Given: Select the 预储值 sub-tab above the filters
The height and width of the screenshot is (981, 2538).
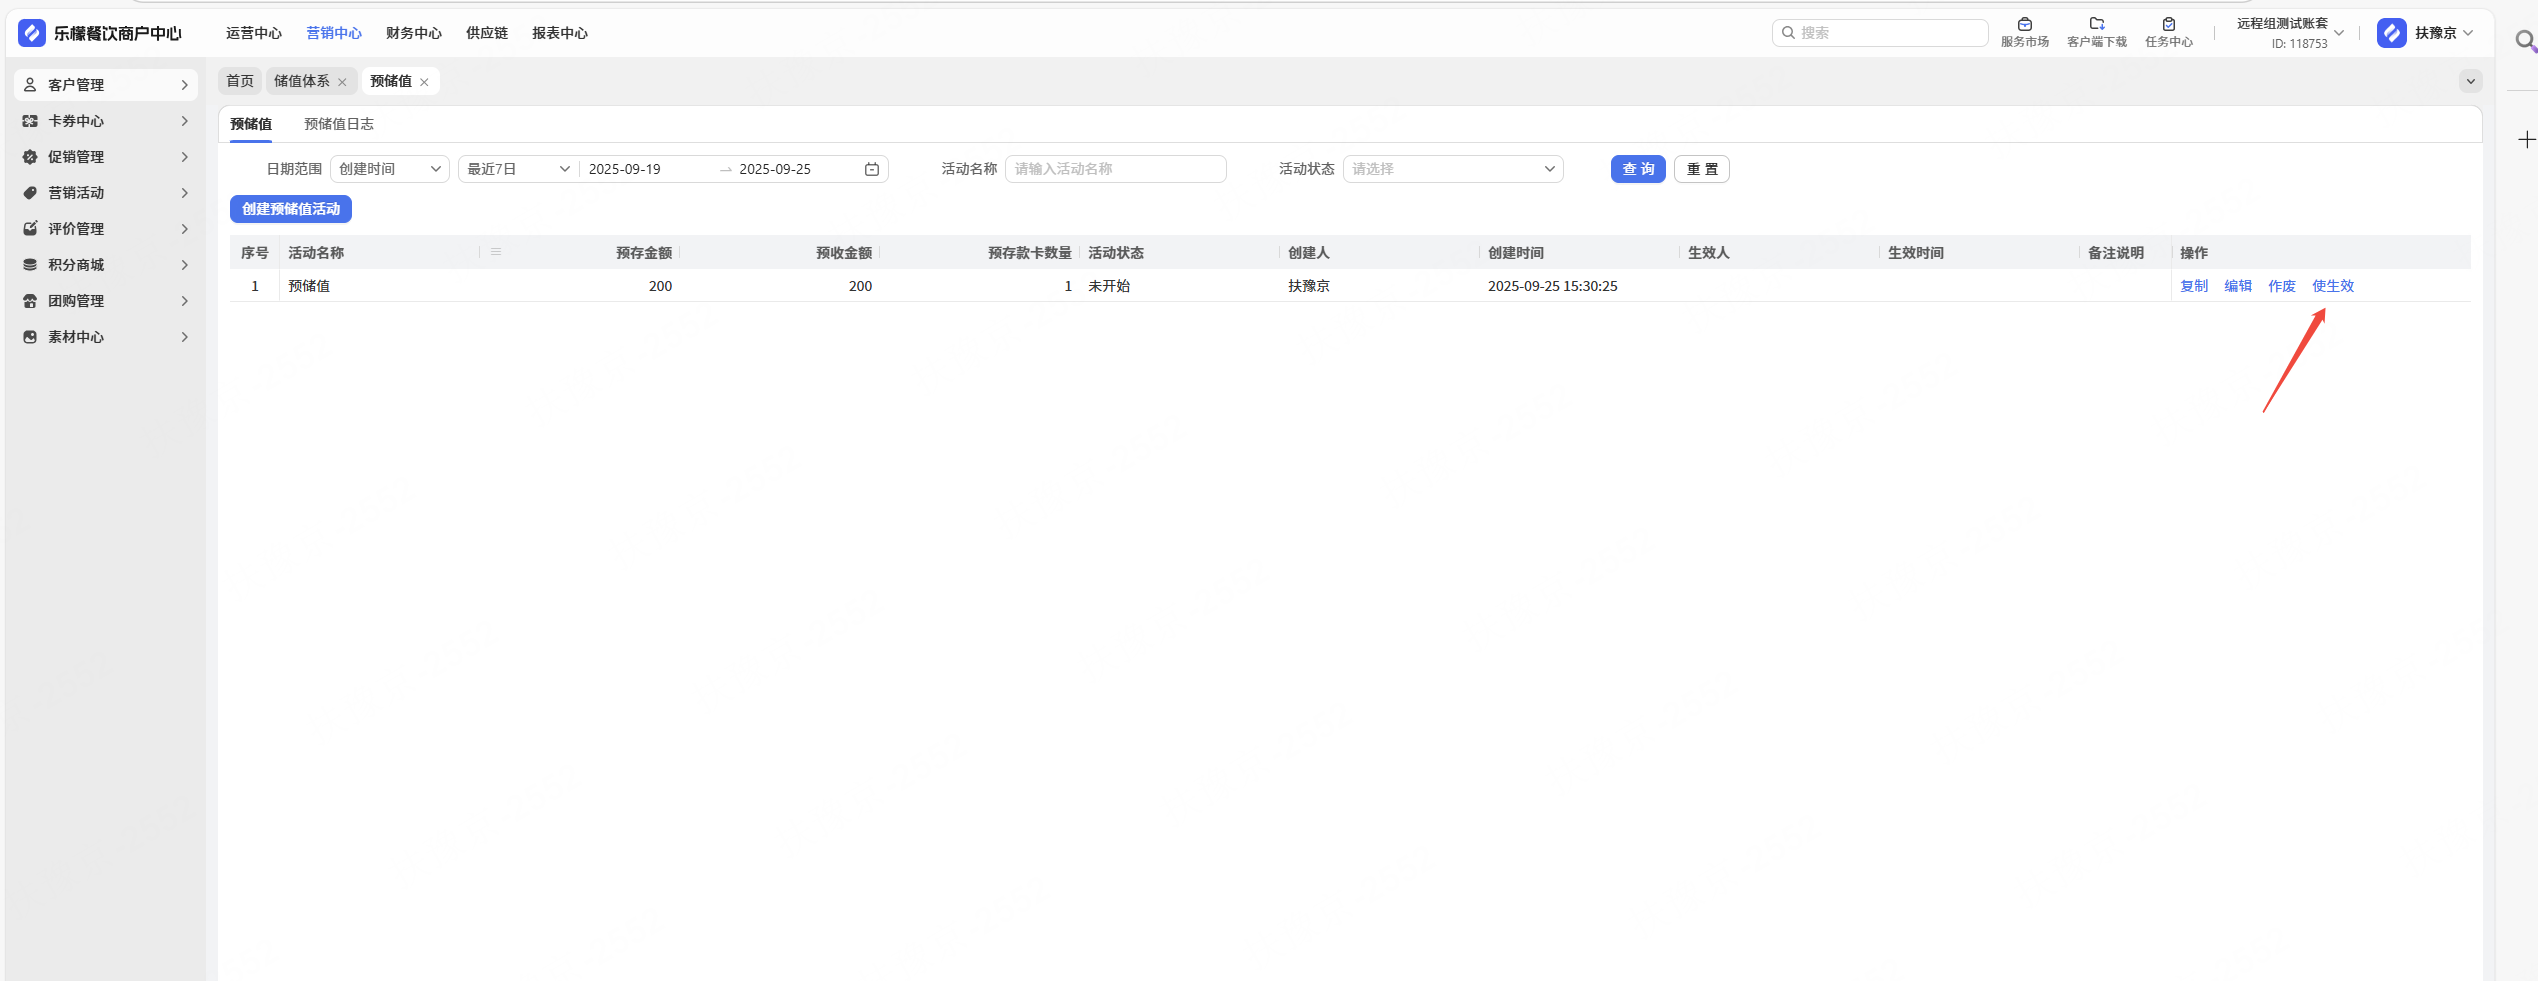Looking at the screenshot, I should pyautogui.click(x=251, y=124).
